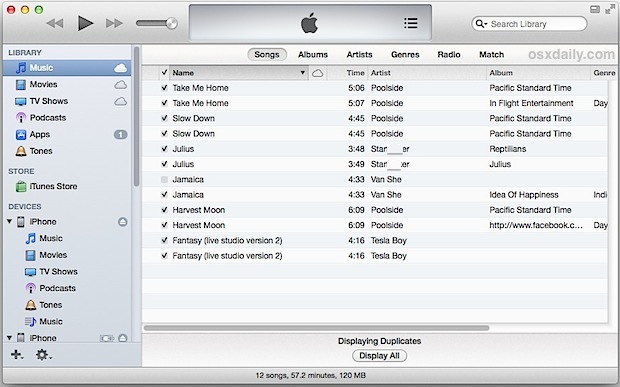Screen dimensions: 620x387
Task: Skip back to previous track
Action: (55, 23)
